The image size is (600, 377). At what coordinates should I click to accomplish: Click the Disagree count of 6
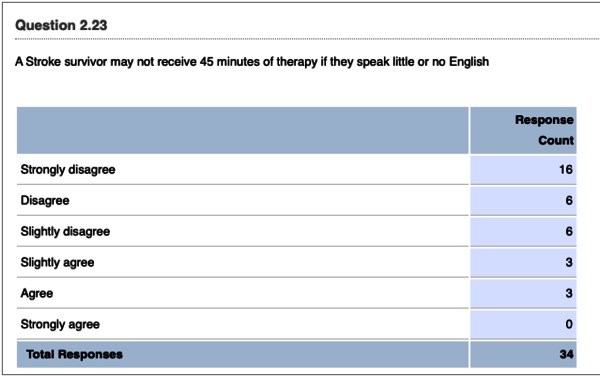(569, 200)
